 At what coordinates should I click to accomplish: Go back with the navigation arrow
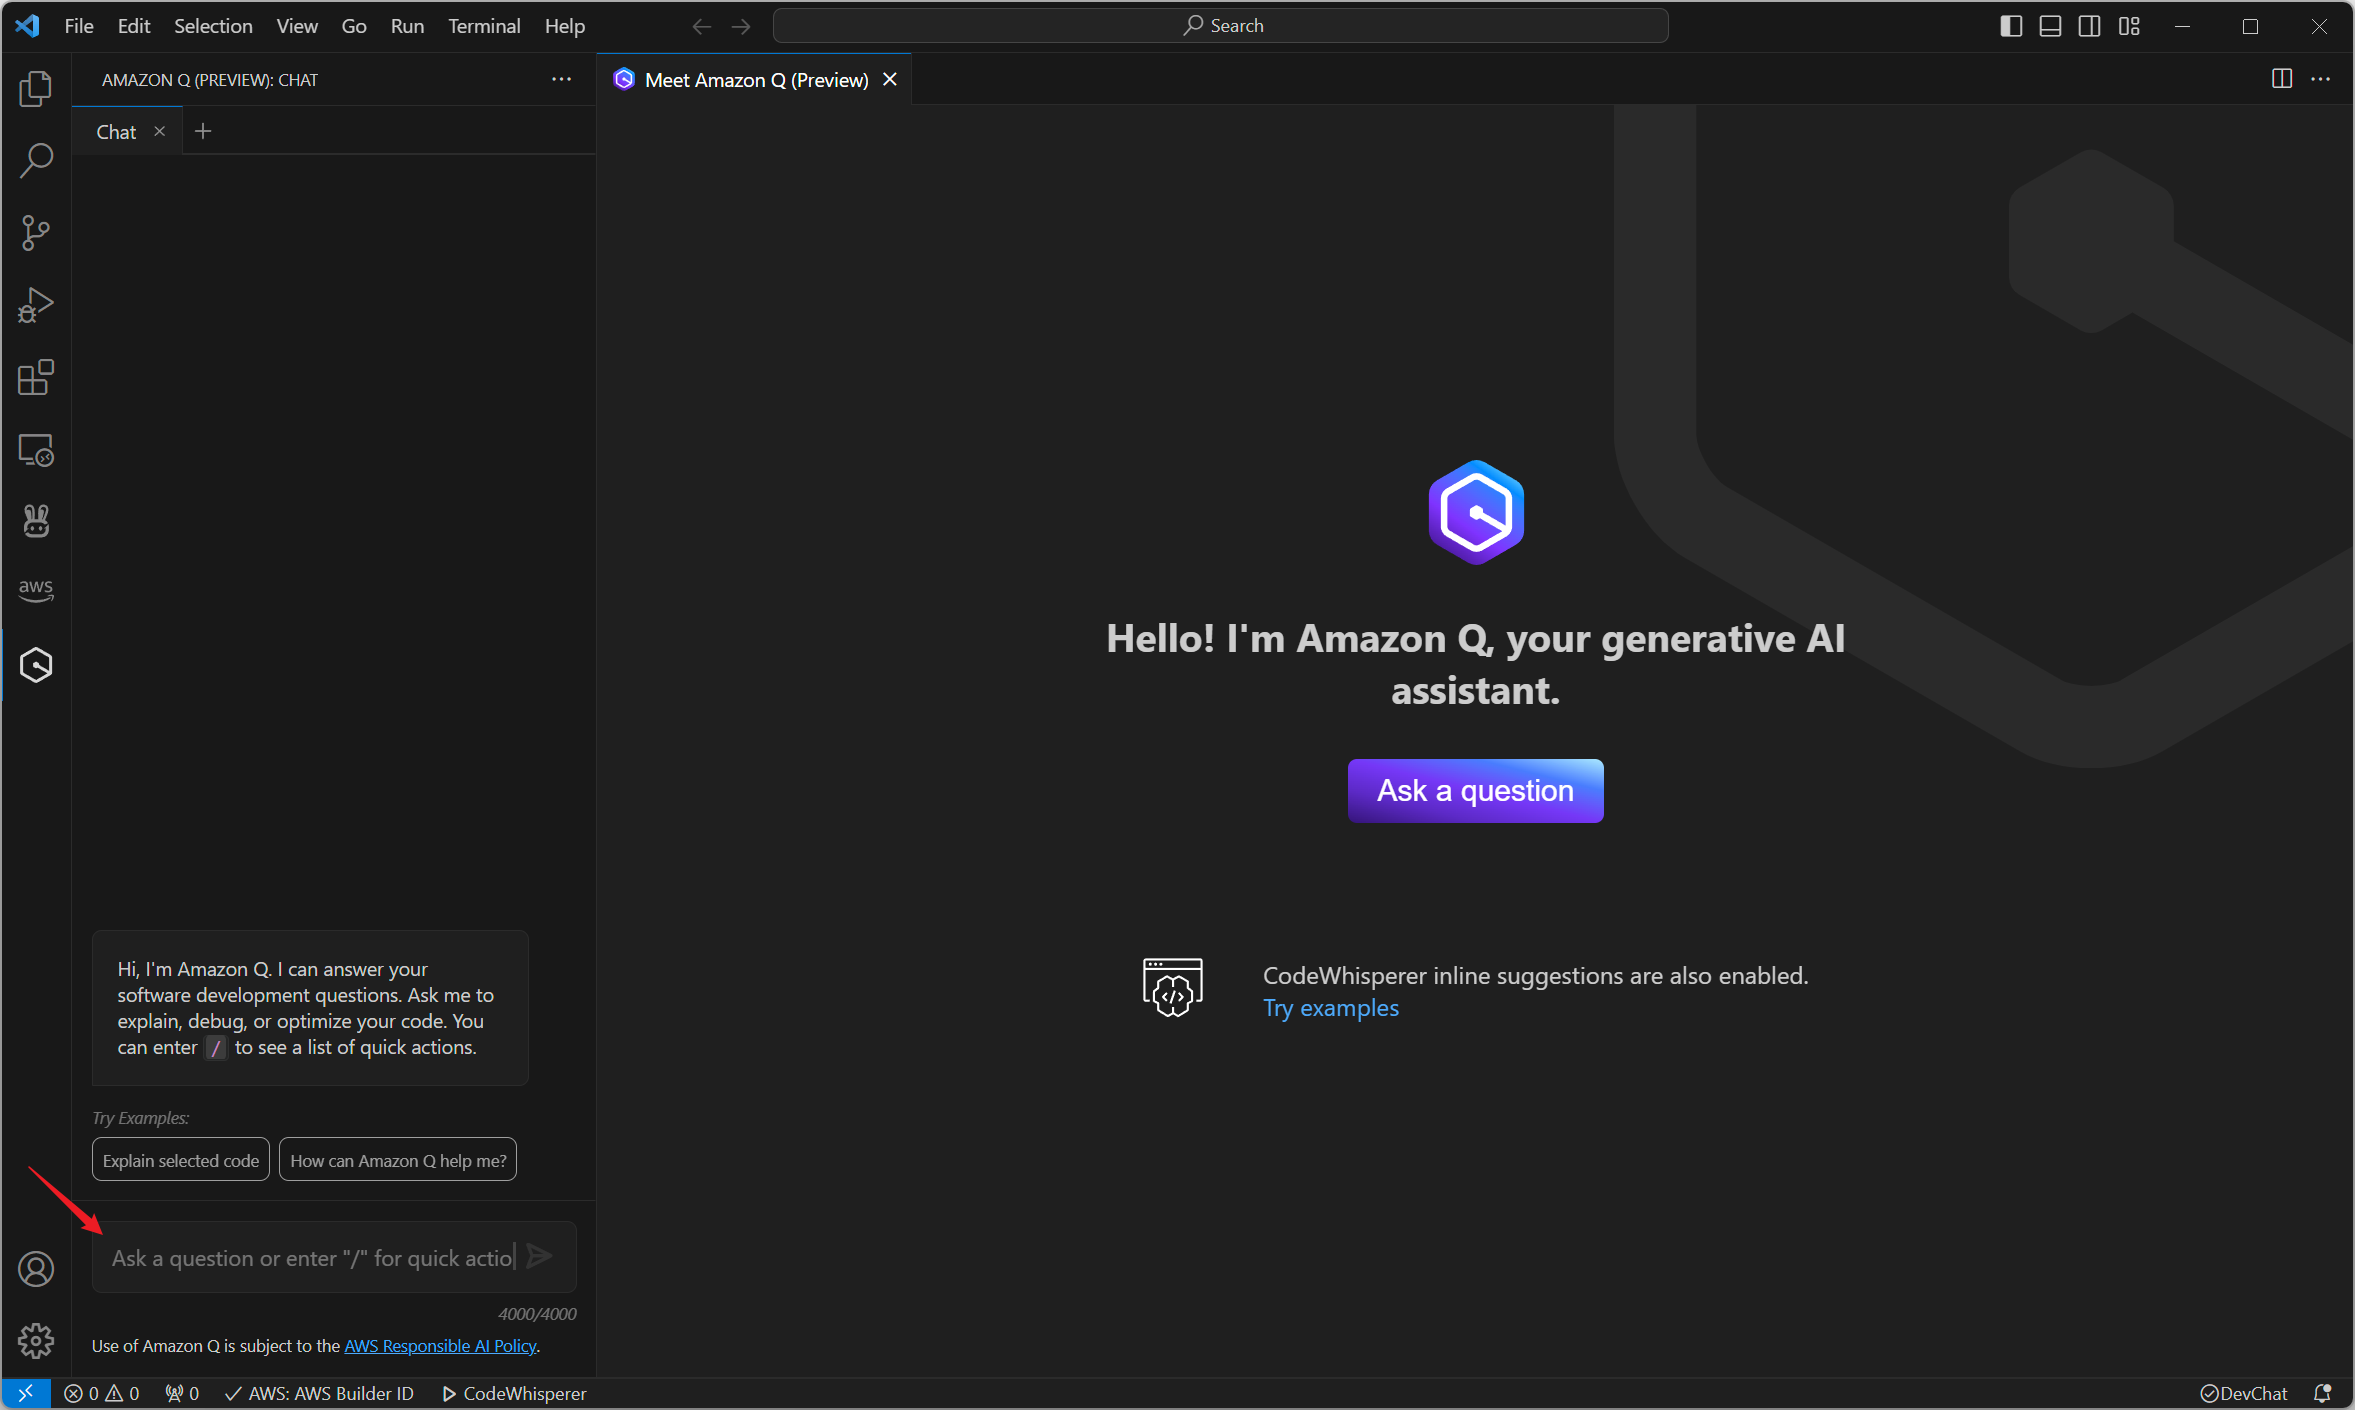pyautogui.click(x=702, y=26)
